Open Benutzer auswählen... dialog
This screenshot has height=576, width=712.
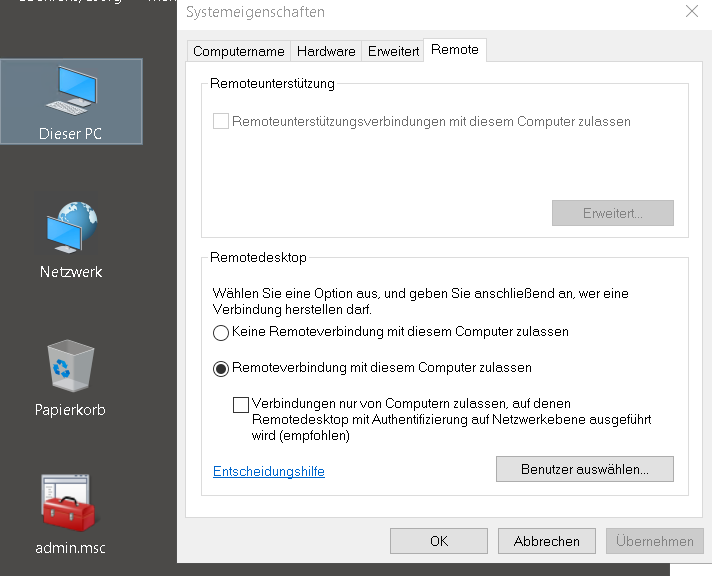click(x=584, y=469)
